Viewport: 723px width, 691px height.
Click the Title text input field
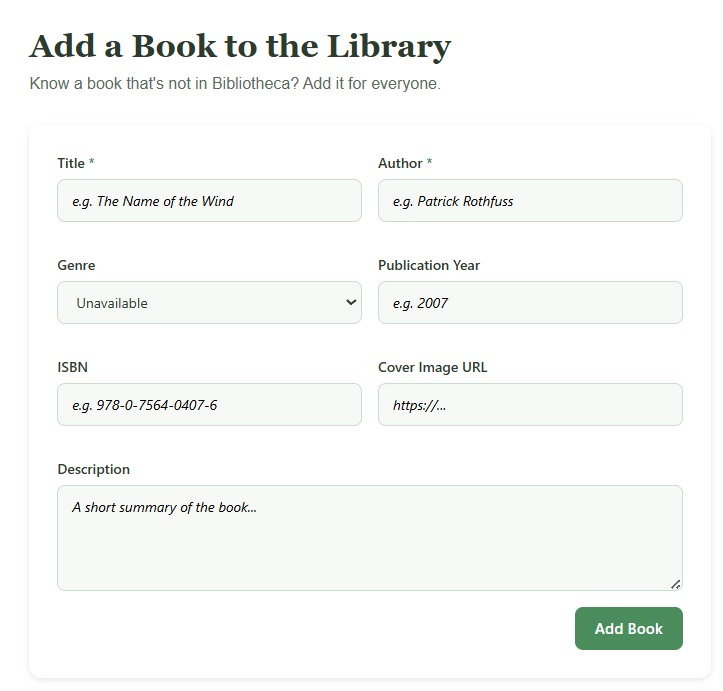209,201
